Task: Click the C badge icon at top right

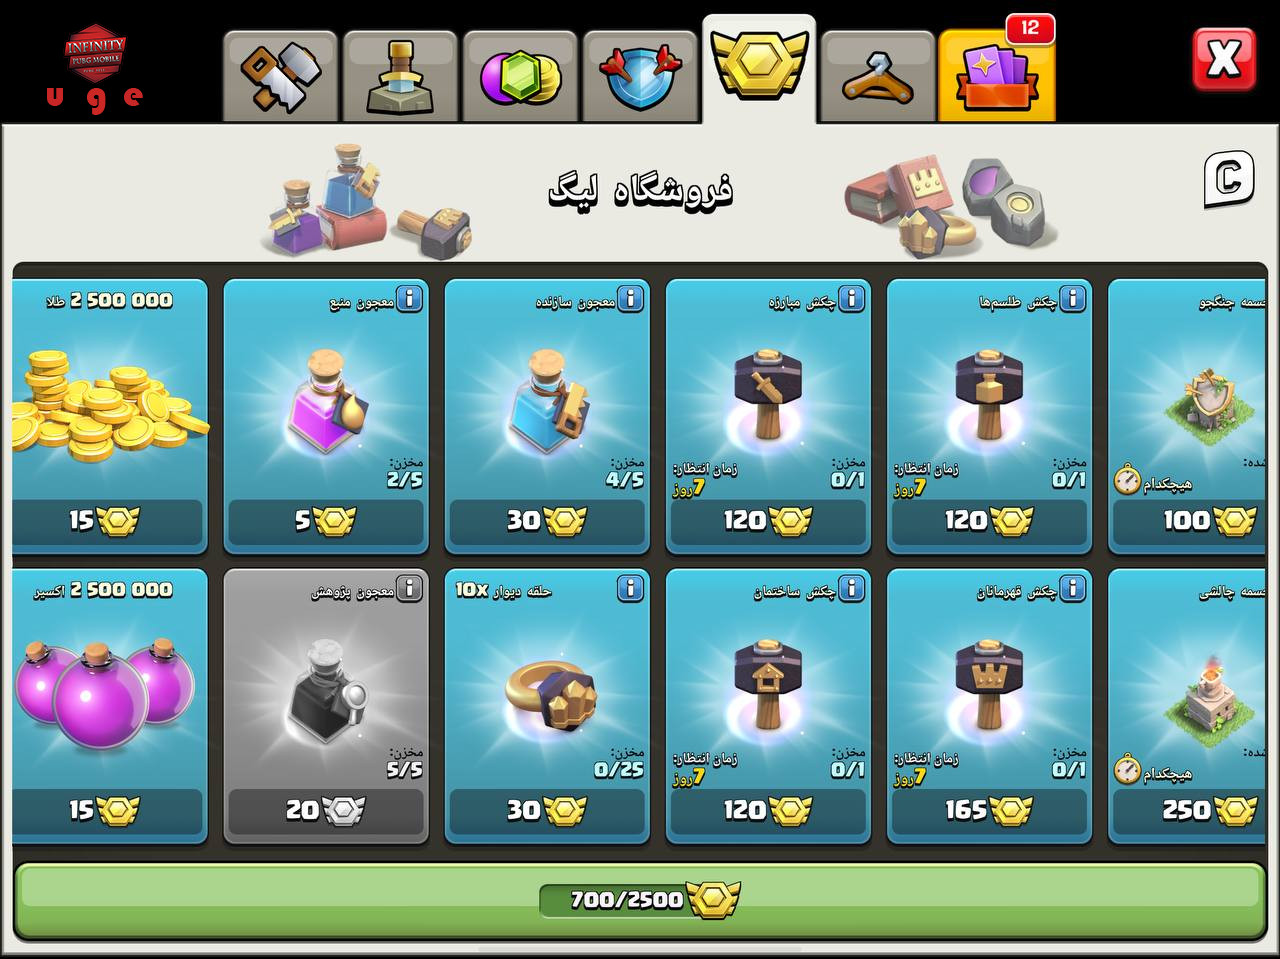Action: pyautogui.click(x=1228, y=180)
